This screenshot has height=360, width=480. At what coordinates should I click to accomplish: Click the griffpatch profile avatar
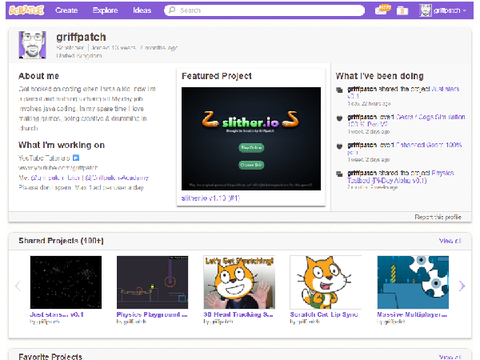32,45
